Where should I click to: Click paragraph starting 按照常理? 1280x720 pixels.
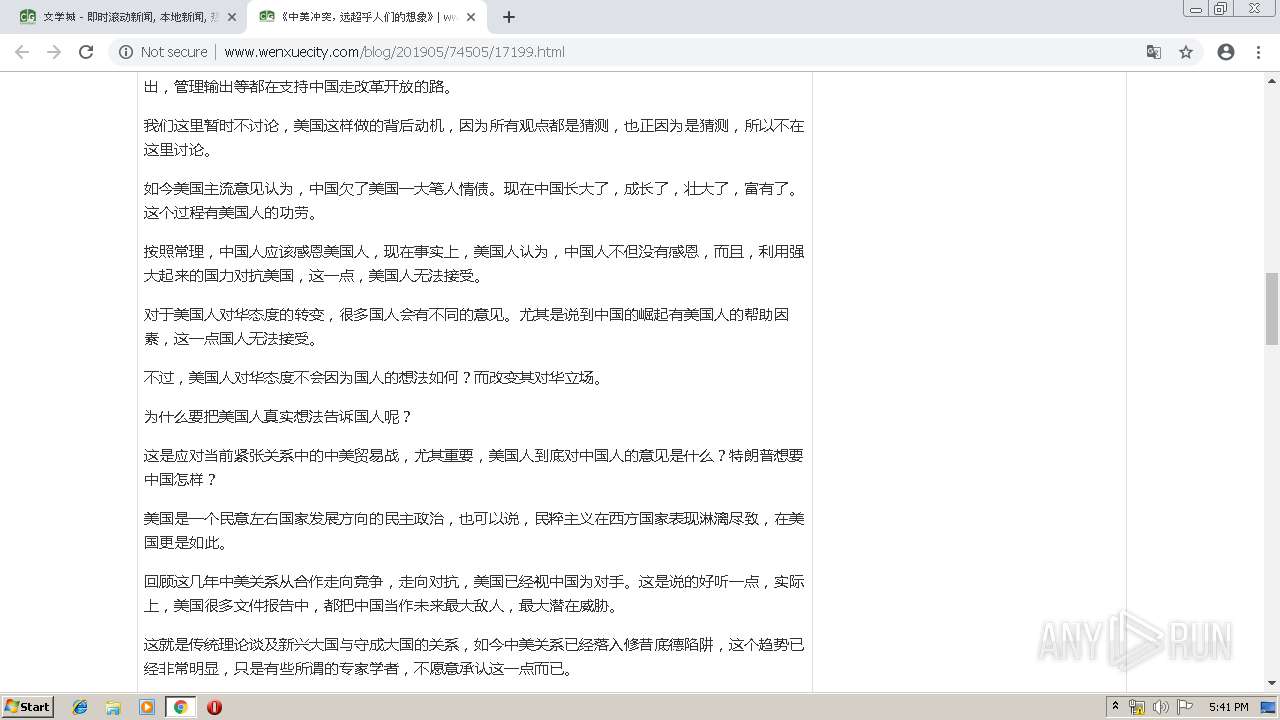(474, 263)
